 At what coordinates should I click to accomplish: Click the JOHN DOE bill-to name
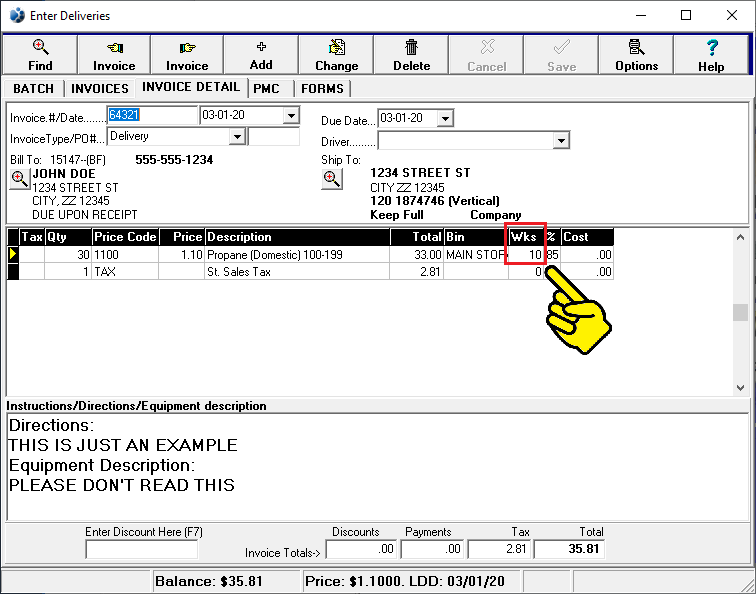[64, 174]
